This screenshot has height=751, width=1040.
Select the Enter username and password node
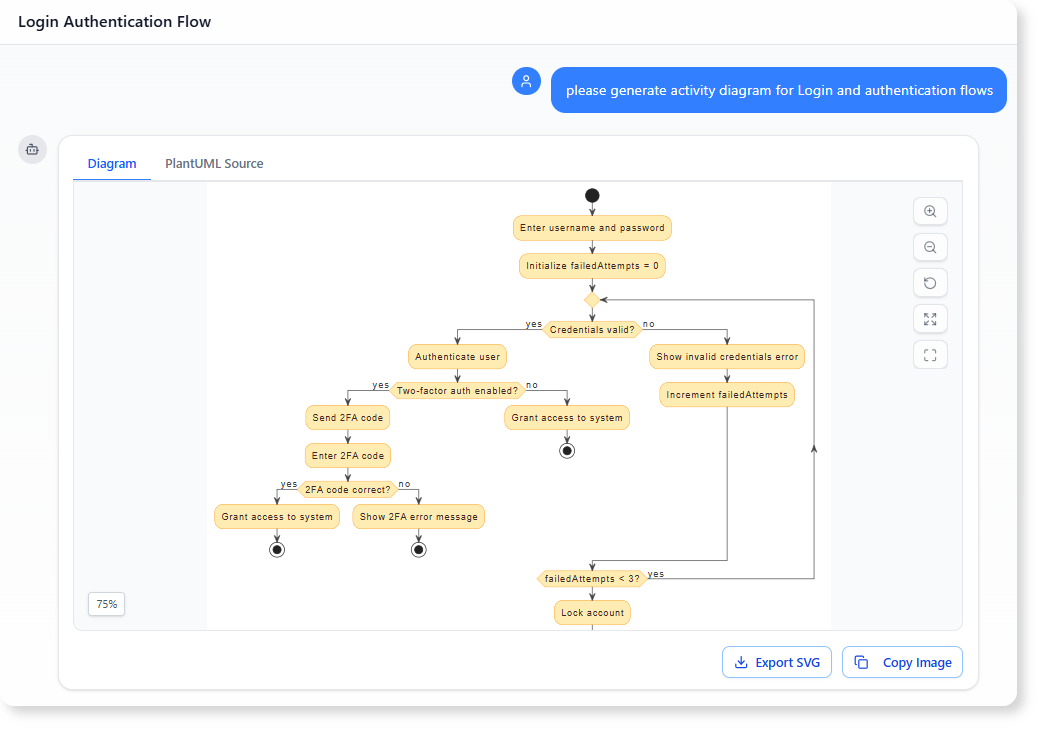click(591, 228)
